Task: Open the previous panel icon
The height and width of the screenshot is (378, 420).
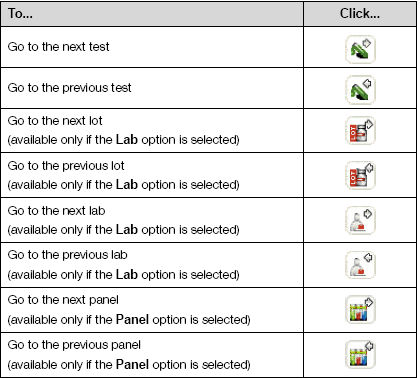Action: (360, 354)
